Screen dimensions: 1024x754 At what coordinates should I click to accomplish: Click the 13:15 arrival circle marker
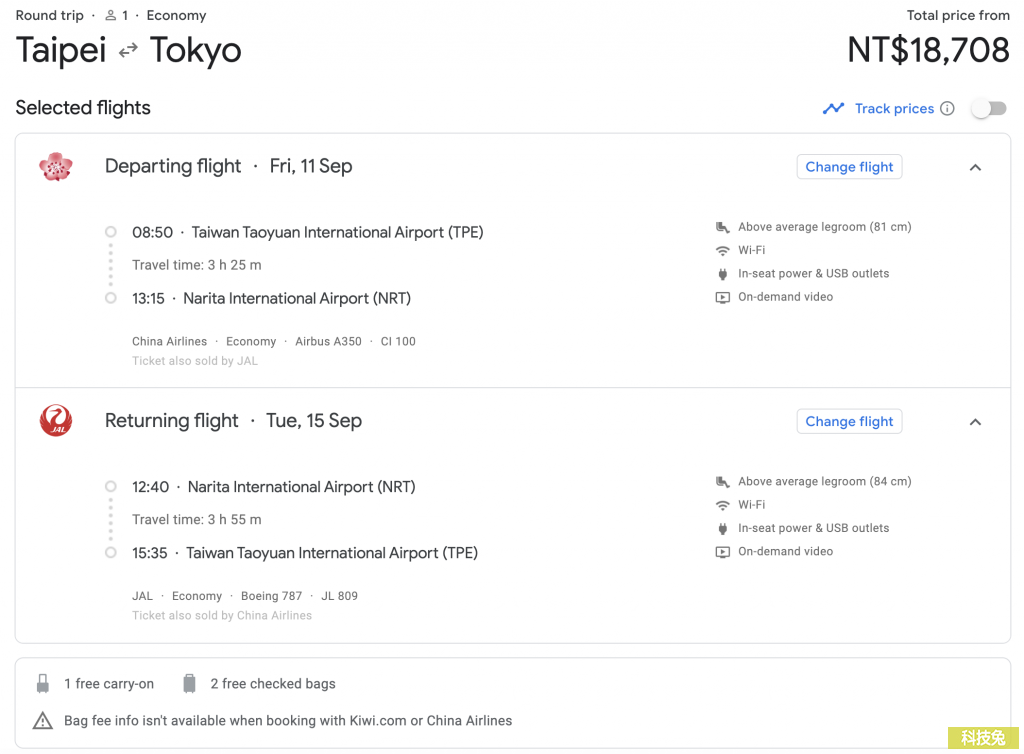pos(110,298)
